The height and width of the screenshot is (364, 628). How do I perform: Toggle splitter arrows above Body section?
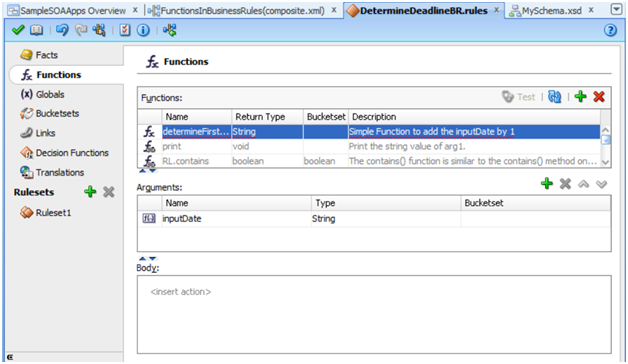147,259
